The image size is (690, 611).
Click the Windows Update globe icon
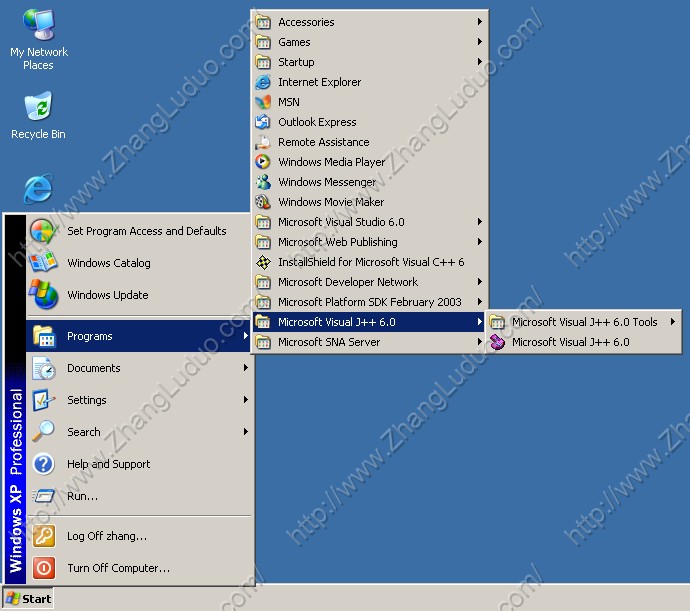[43, 294]
